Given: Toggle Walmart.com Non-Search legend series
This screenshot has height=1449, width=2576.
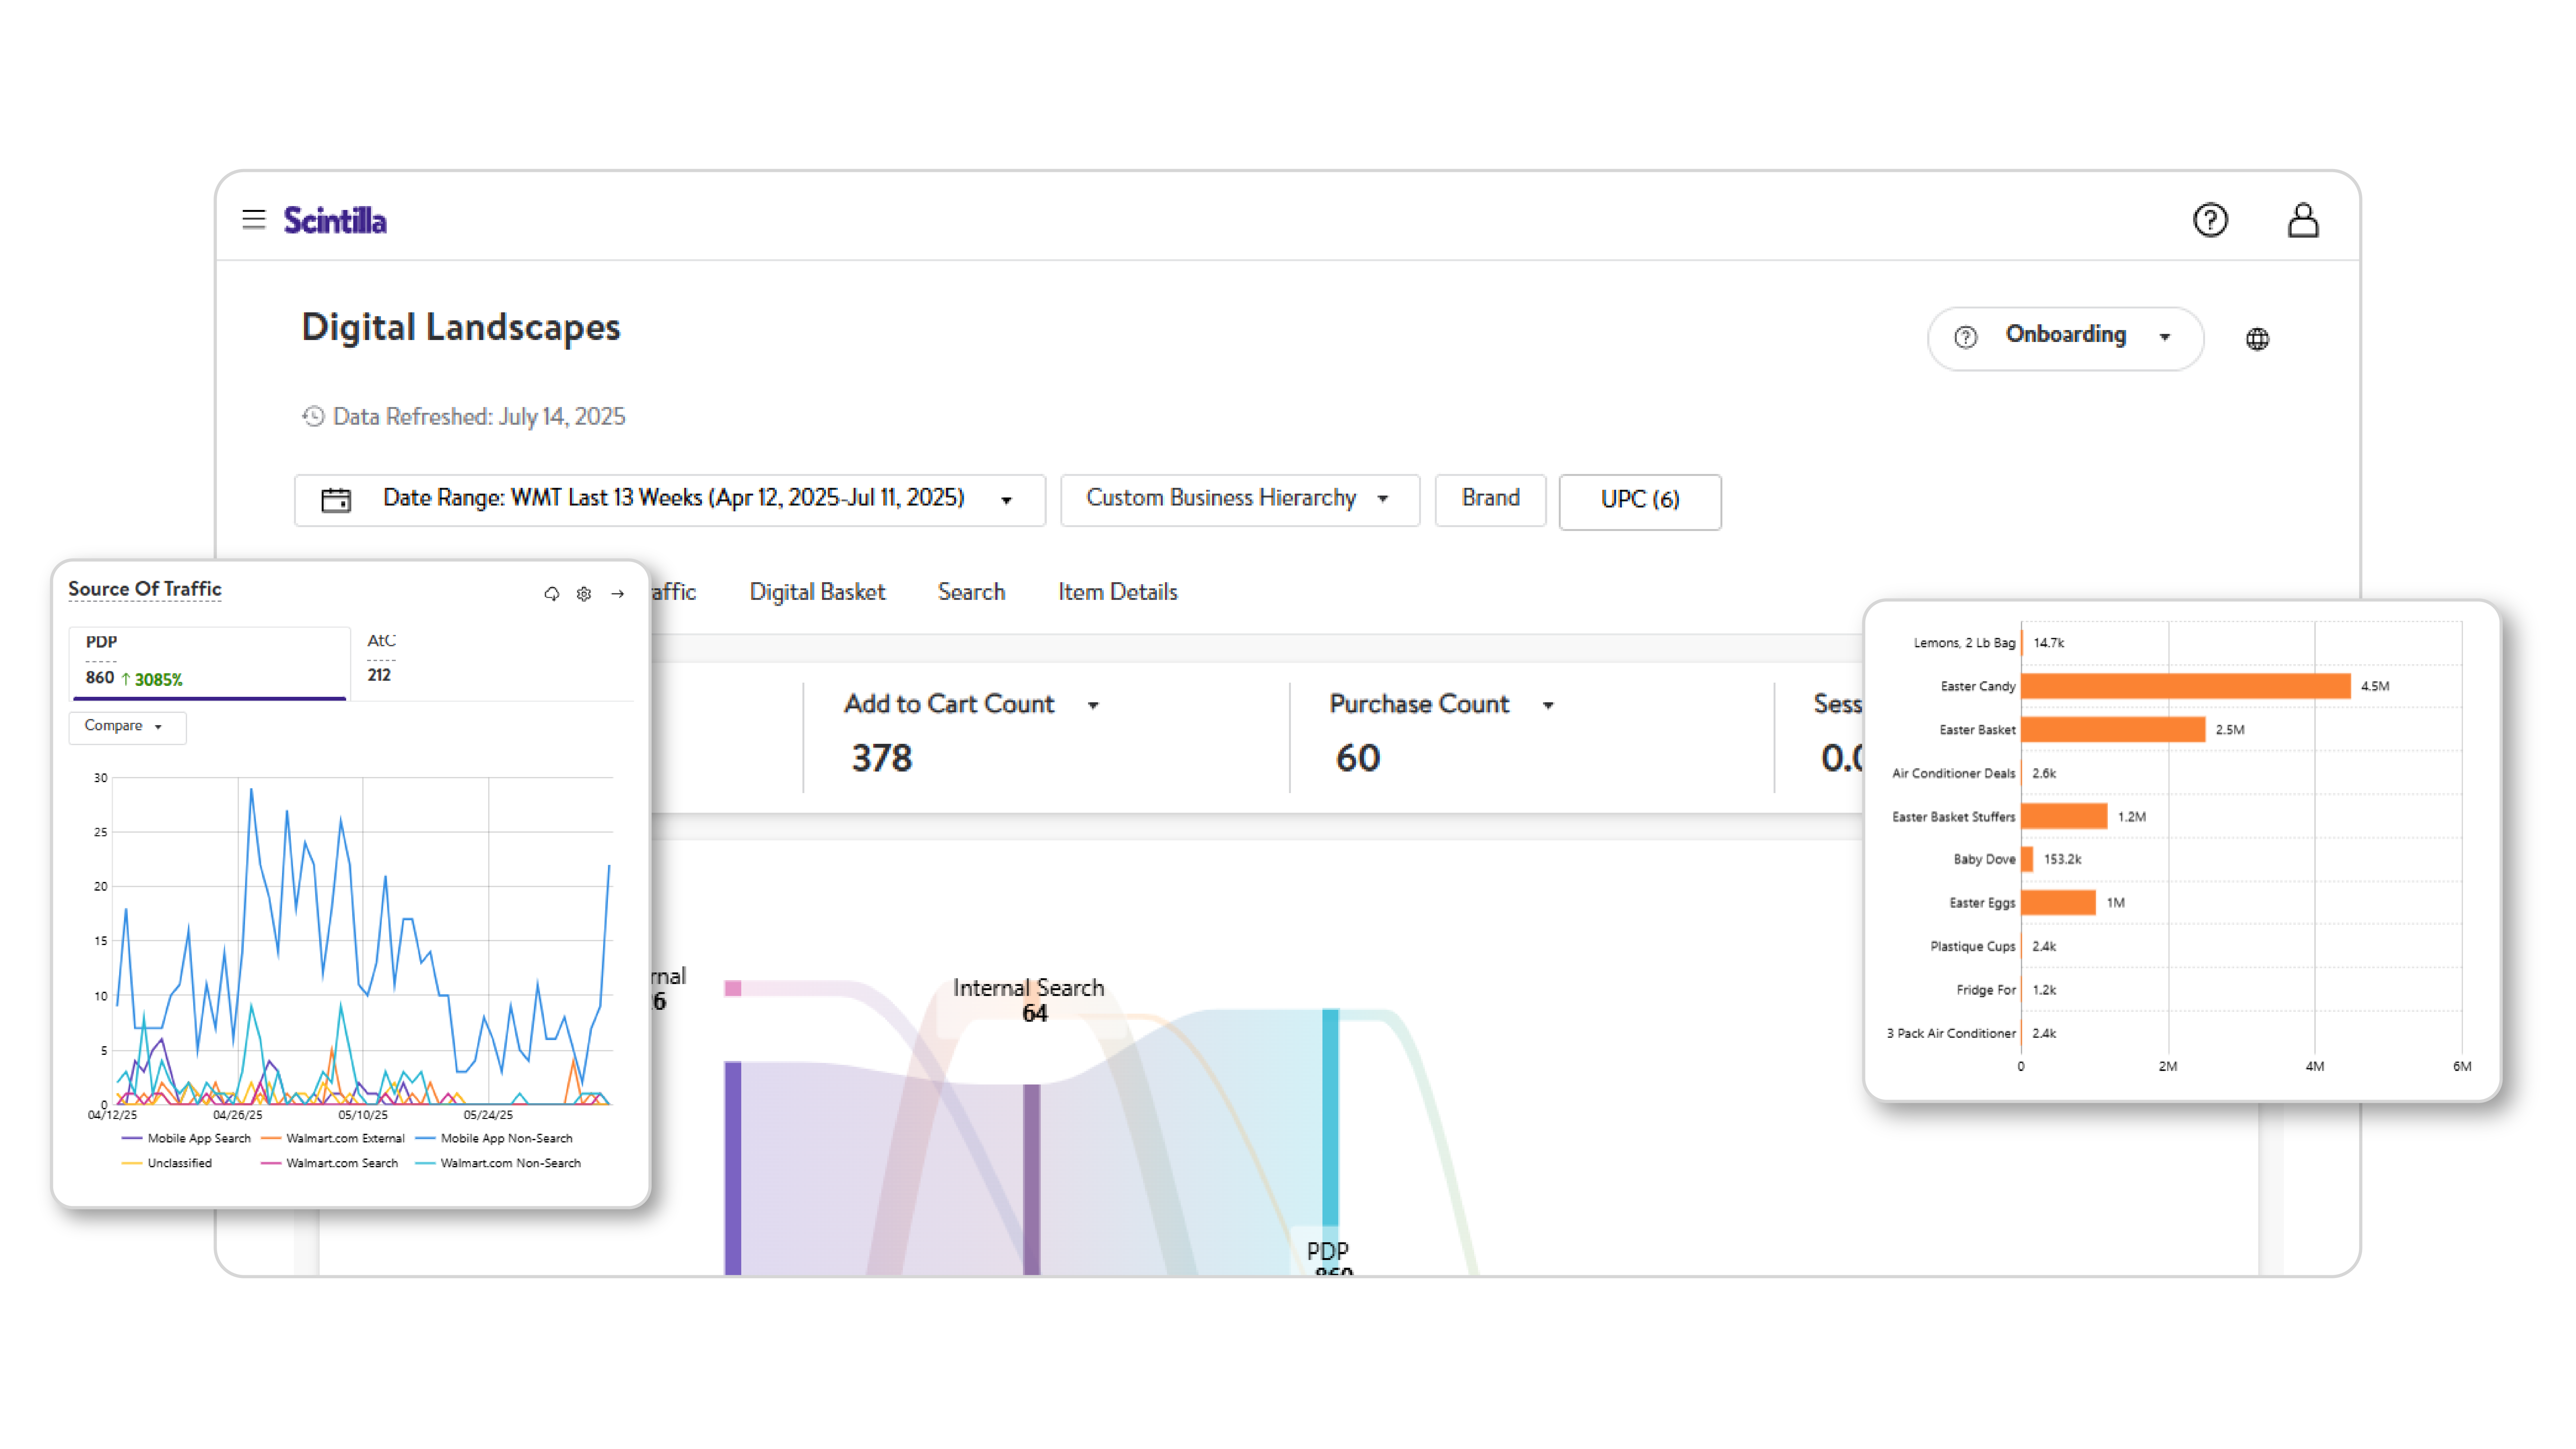Looking at the screenshot, I should [x=498, y=1163].
